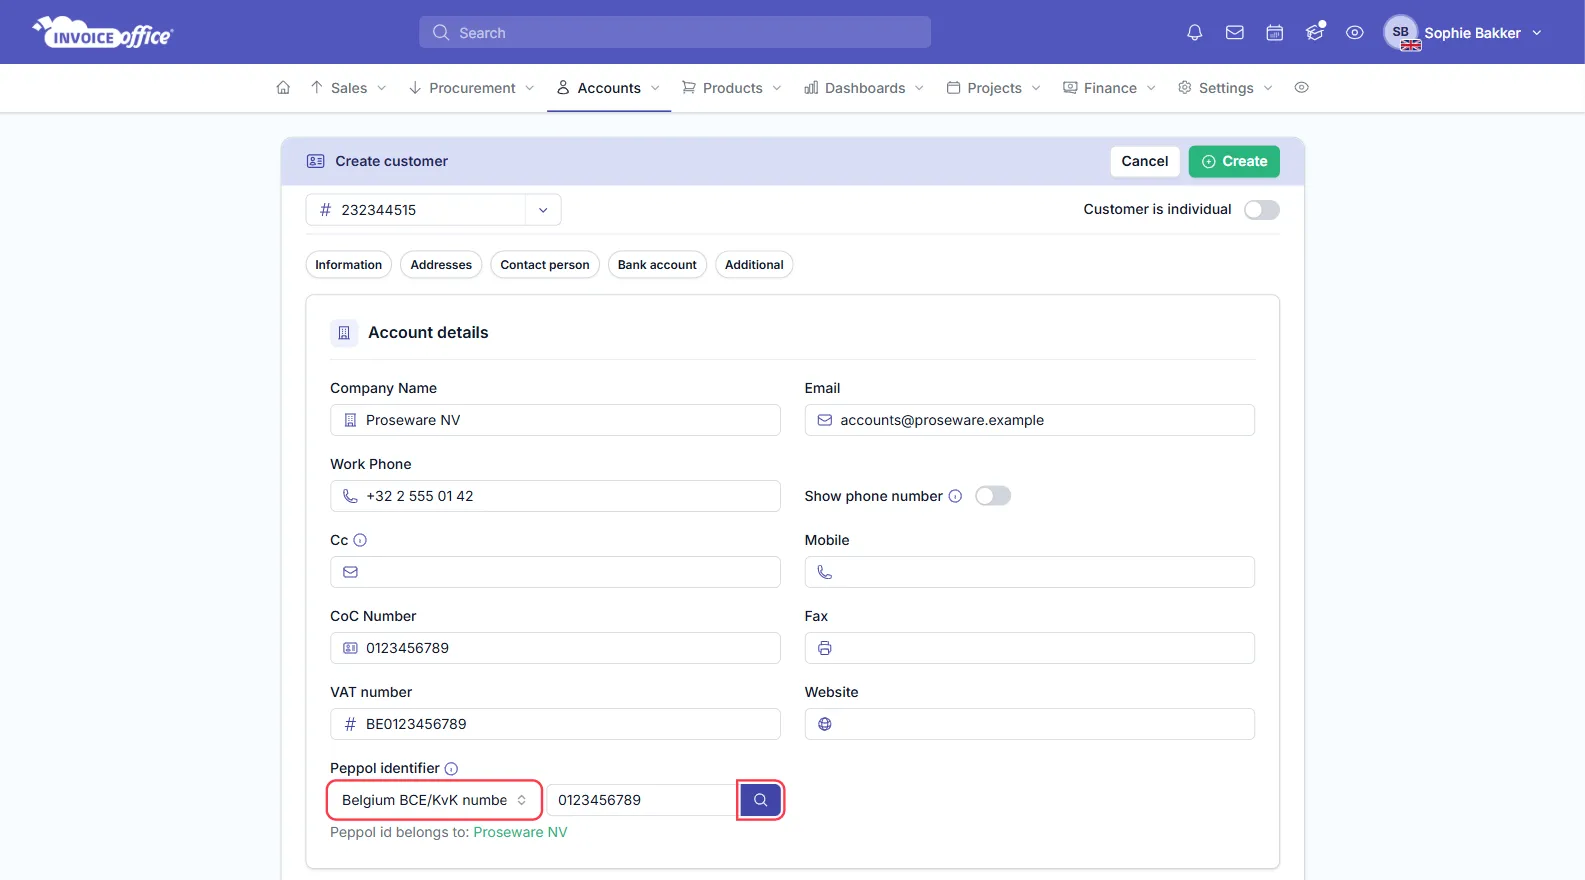Click the Cancel button
This screenshot has height=880, width=1585.
click(1145, 162)
